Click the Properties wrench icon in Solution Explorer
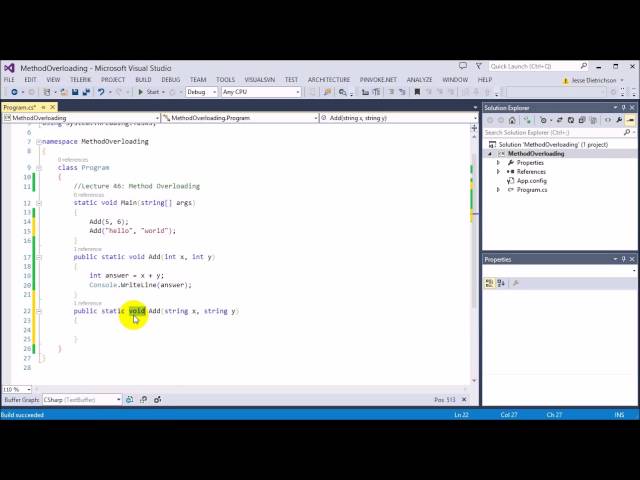Image resolution: width=640 pixels, height=480 pixels. coord(619,120)
